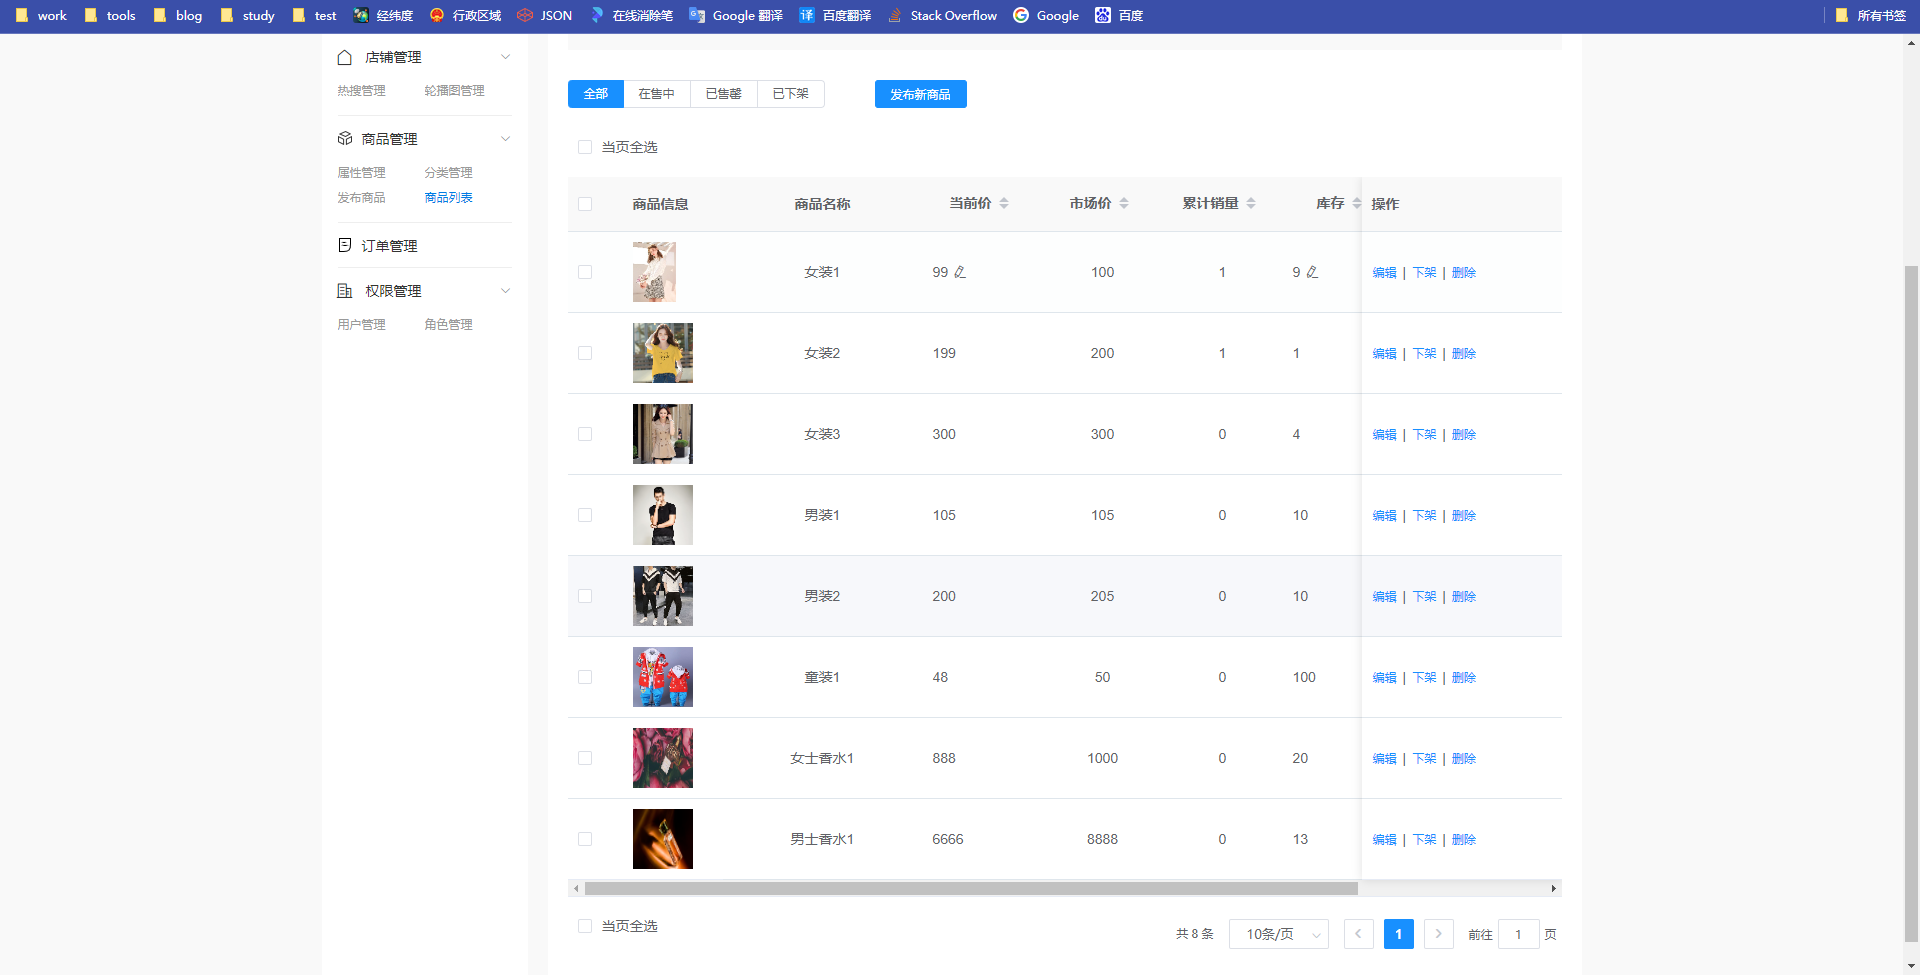Open the 订单管理 section icon
The width and height of the screenshot is (1920, 975).
coord(344,245)
